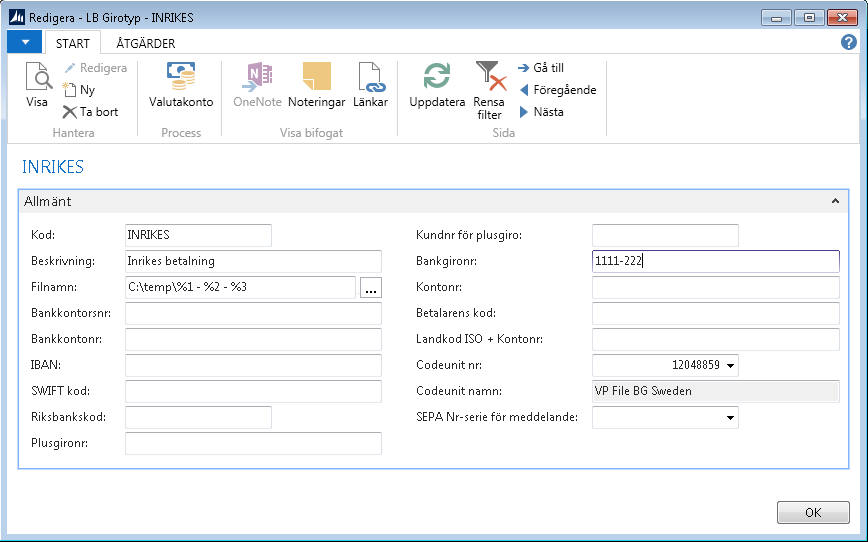Screen dimensions: 868x542
Task: Click Gå till arrow
Action: pos(541,68)
